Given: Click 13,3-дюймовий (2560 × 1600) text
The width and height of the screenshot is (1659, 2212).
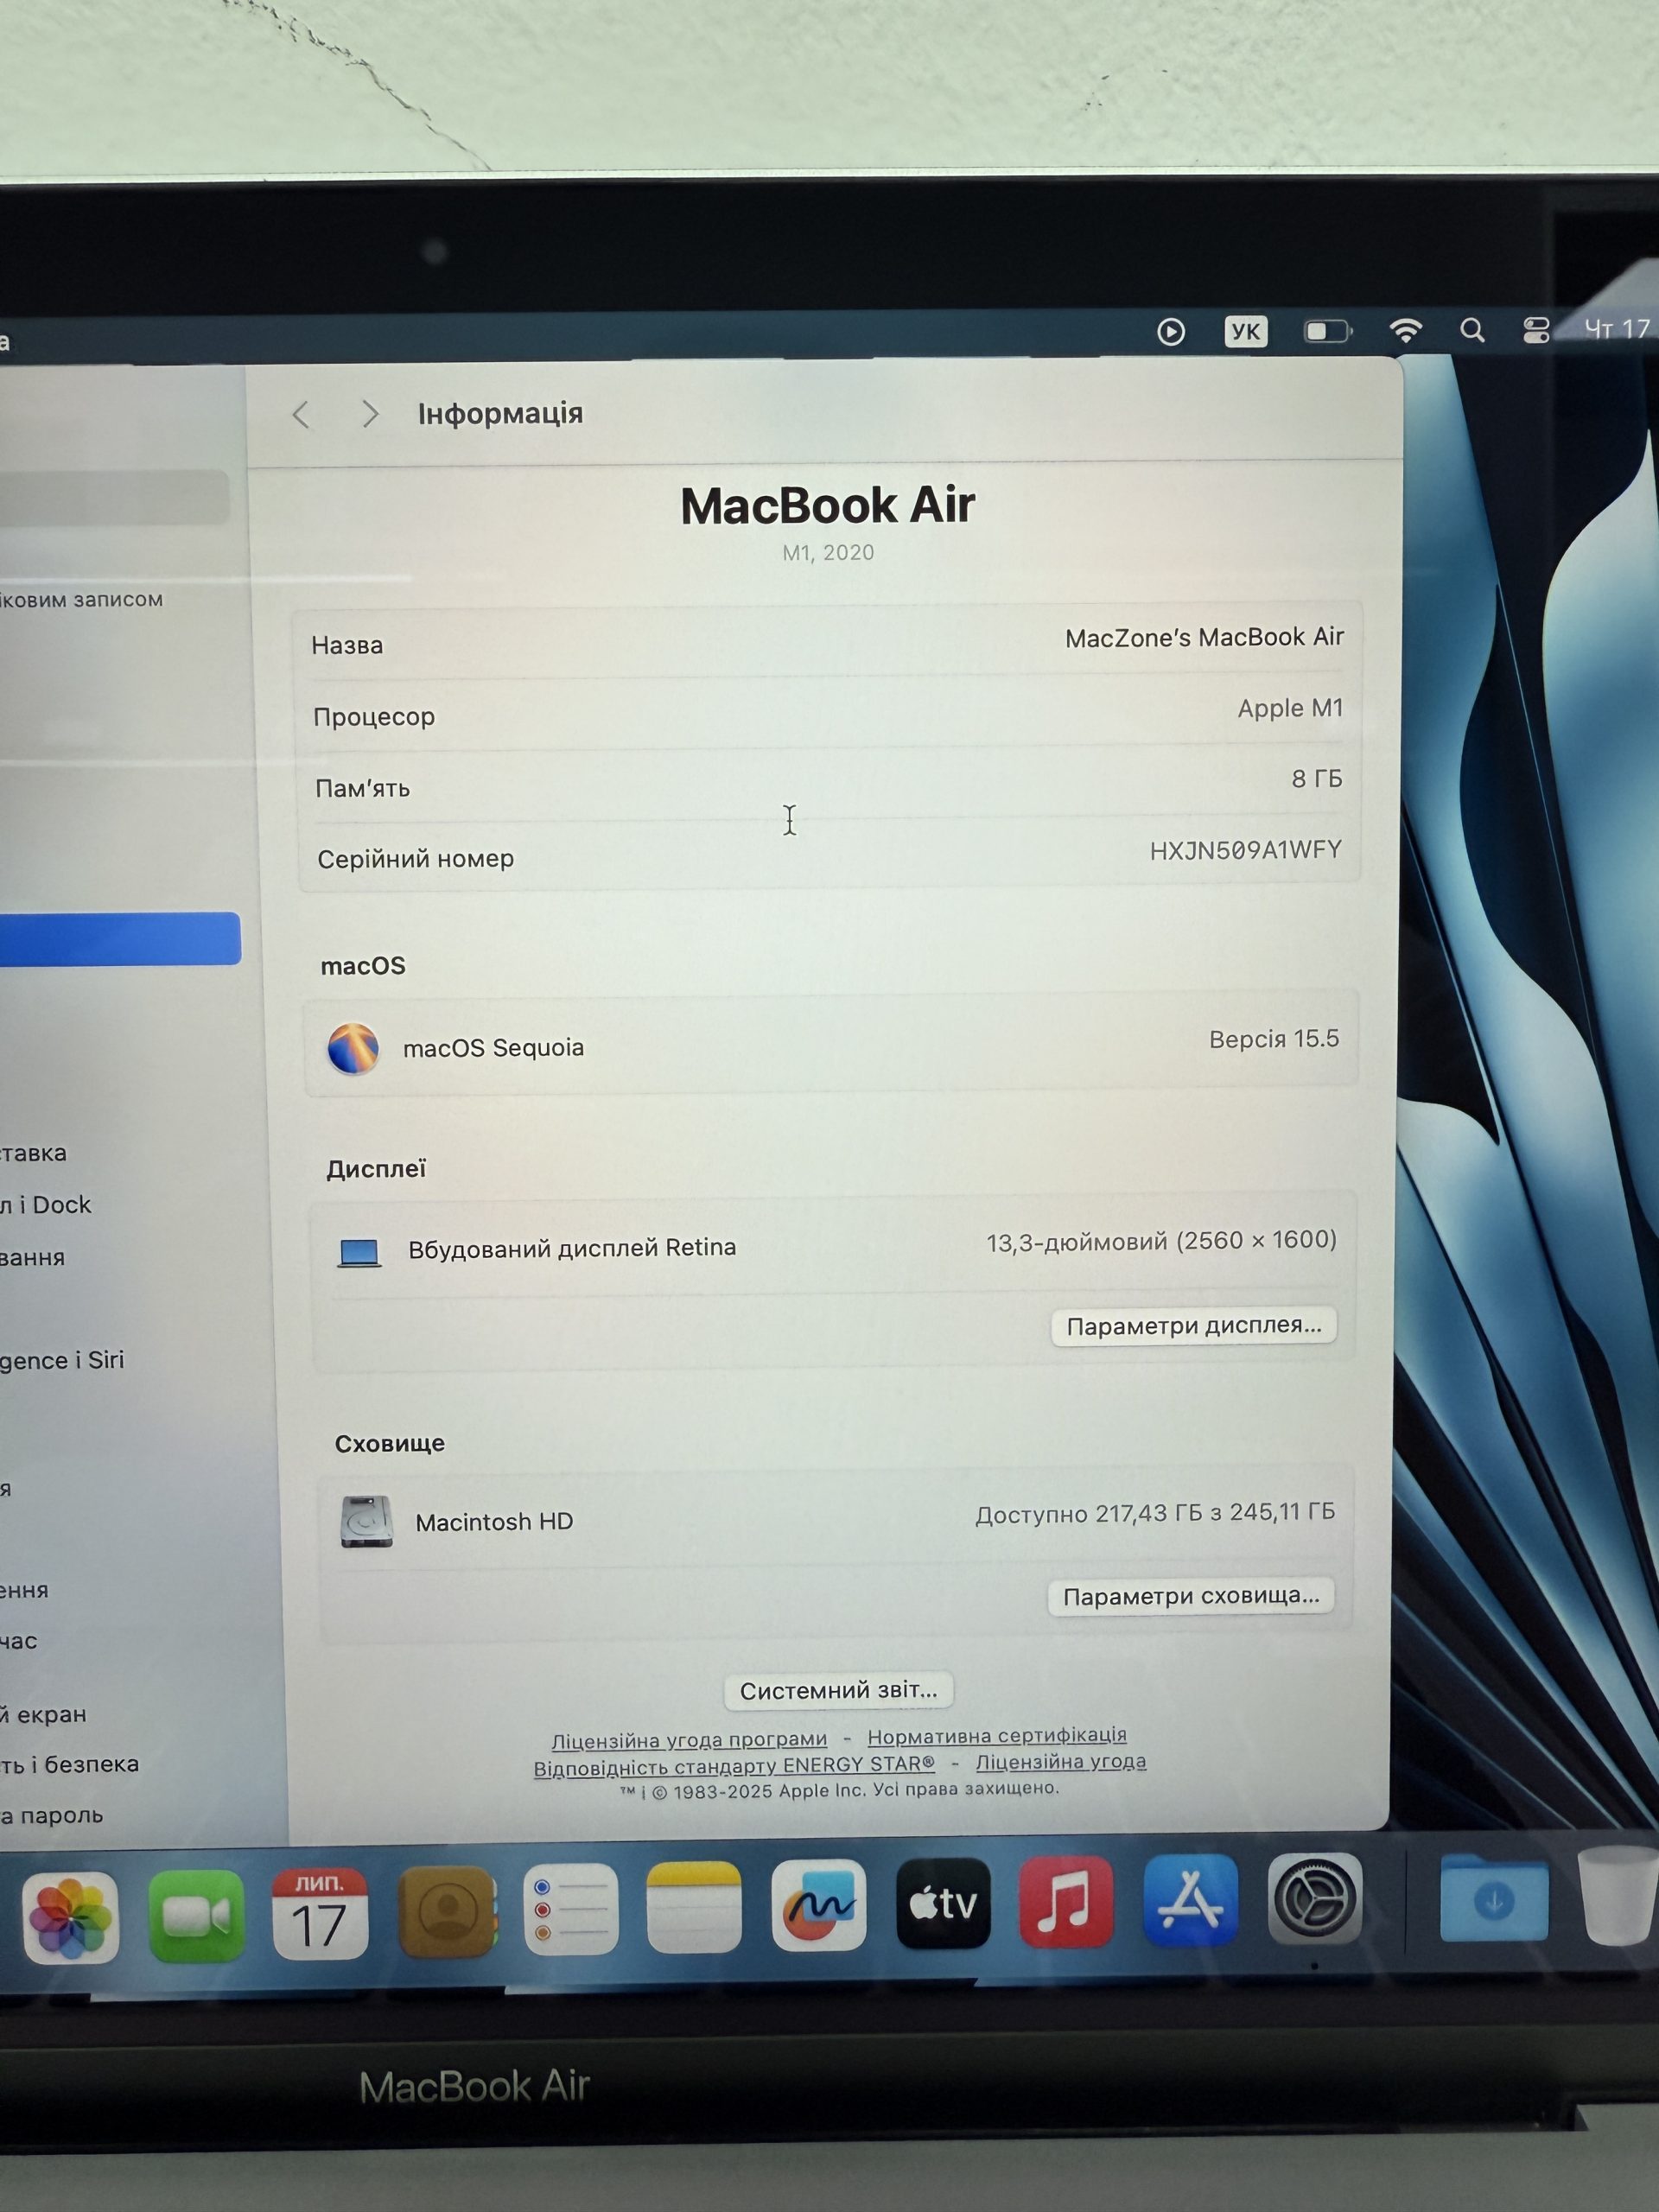Looking at the screenshot, I should click(x=1161, y=1241).
